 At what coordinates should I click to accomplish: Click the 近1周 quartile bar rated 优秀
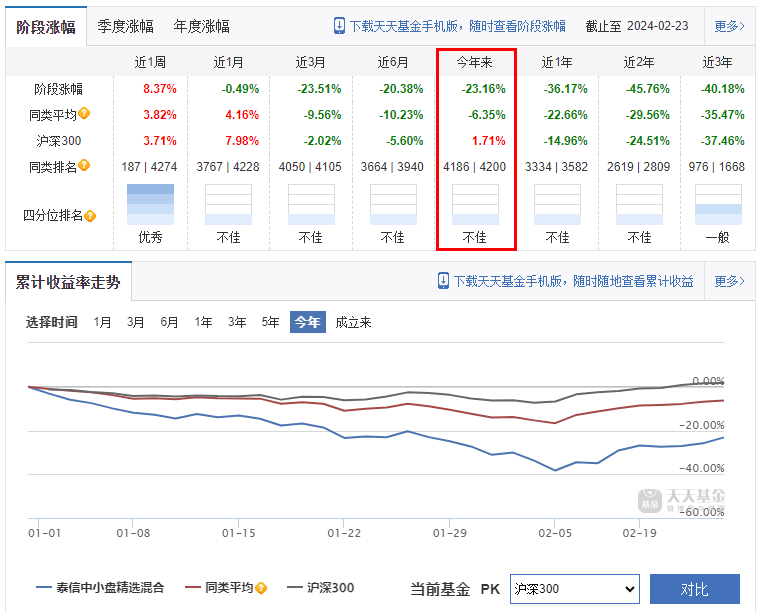coord(150,204)
